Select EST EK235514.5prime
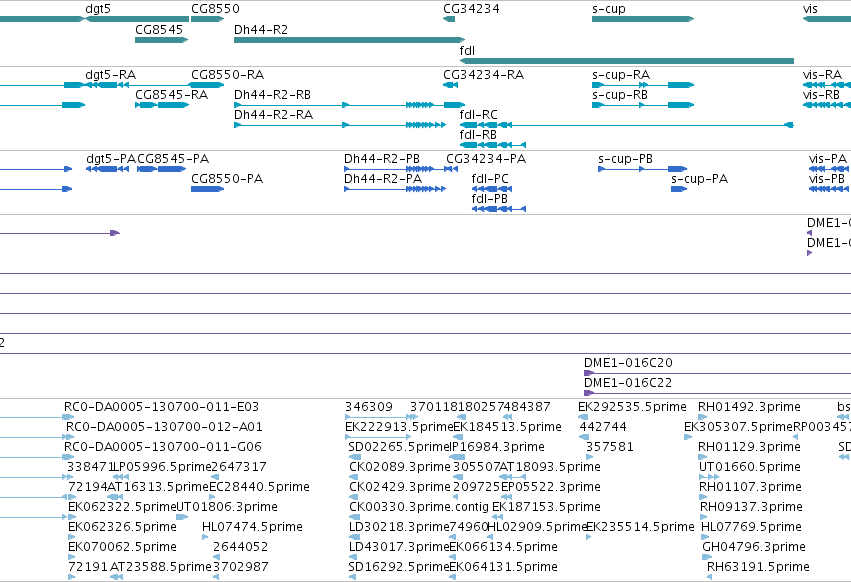 tap(640, 527)
